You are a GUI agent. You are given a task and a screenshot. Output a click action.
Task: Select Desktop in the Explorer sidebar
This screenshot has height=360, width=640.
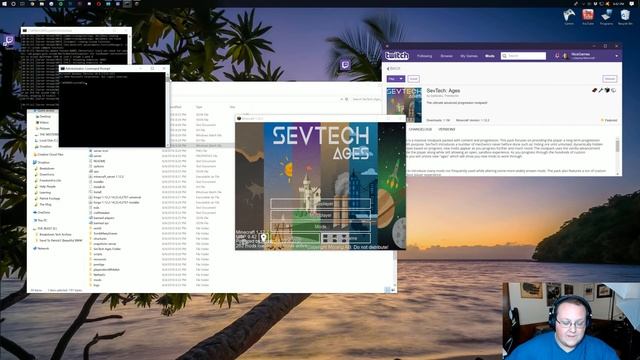coord(45,116)
